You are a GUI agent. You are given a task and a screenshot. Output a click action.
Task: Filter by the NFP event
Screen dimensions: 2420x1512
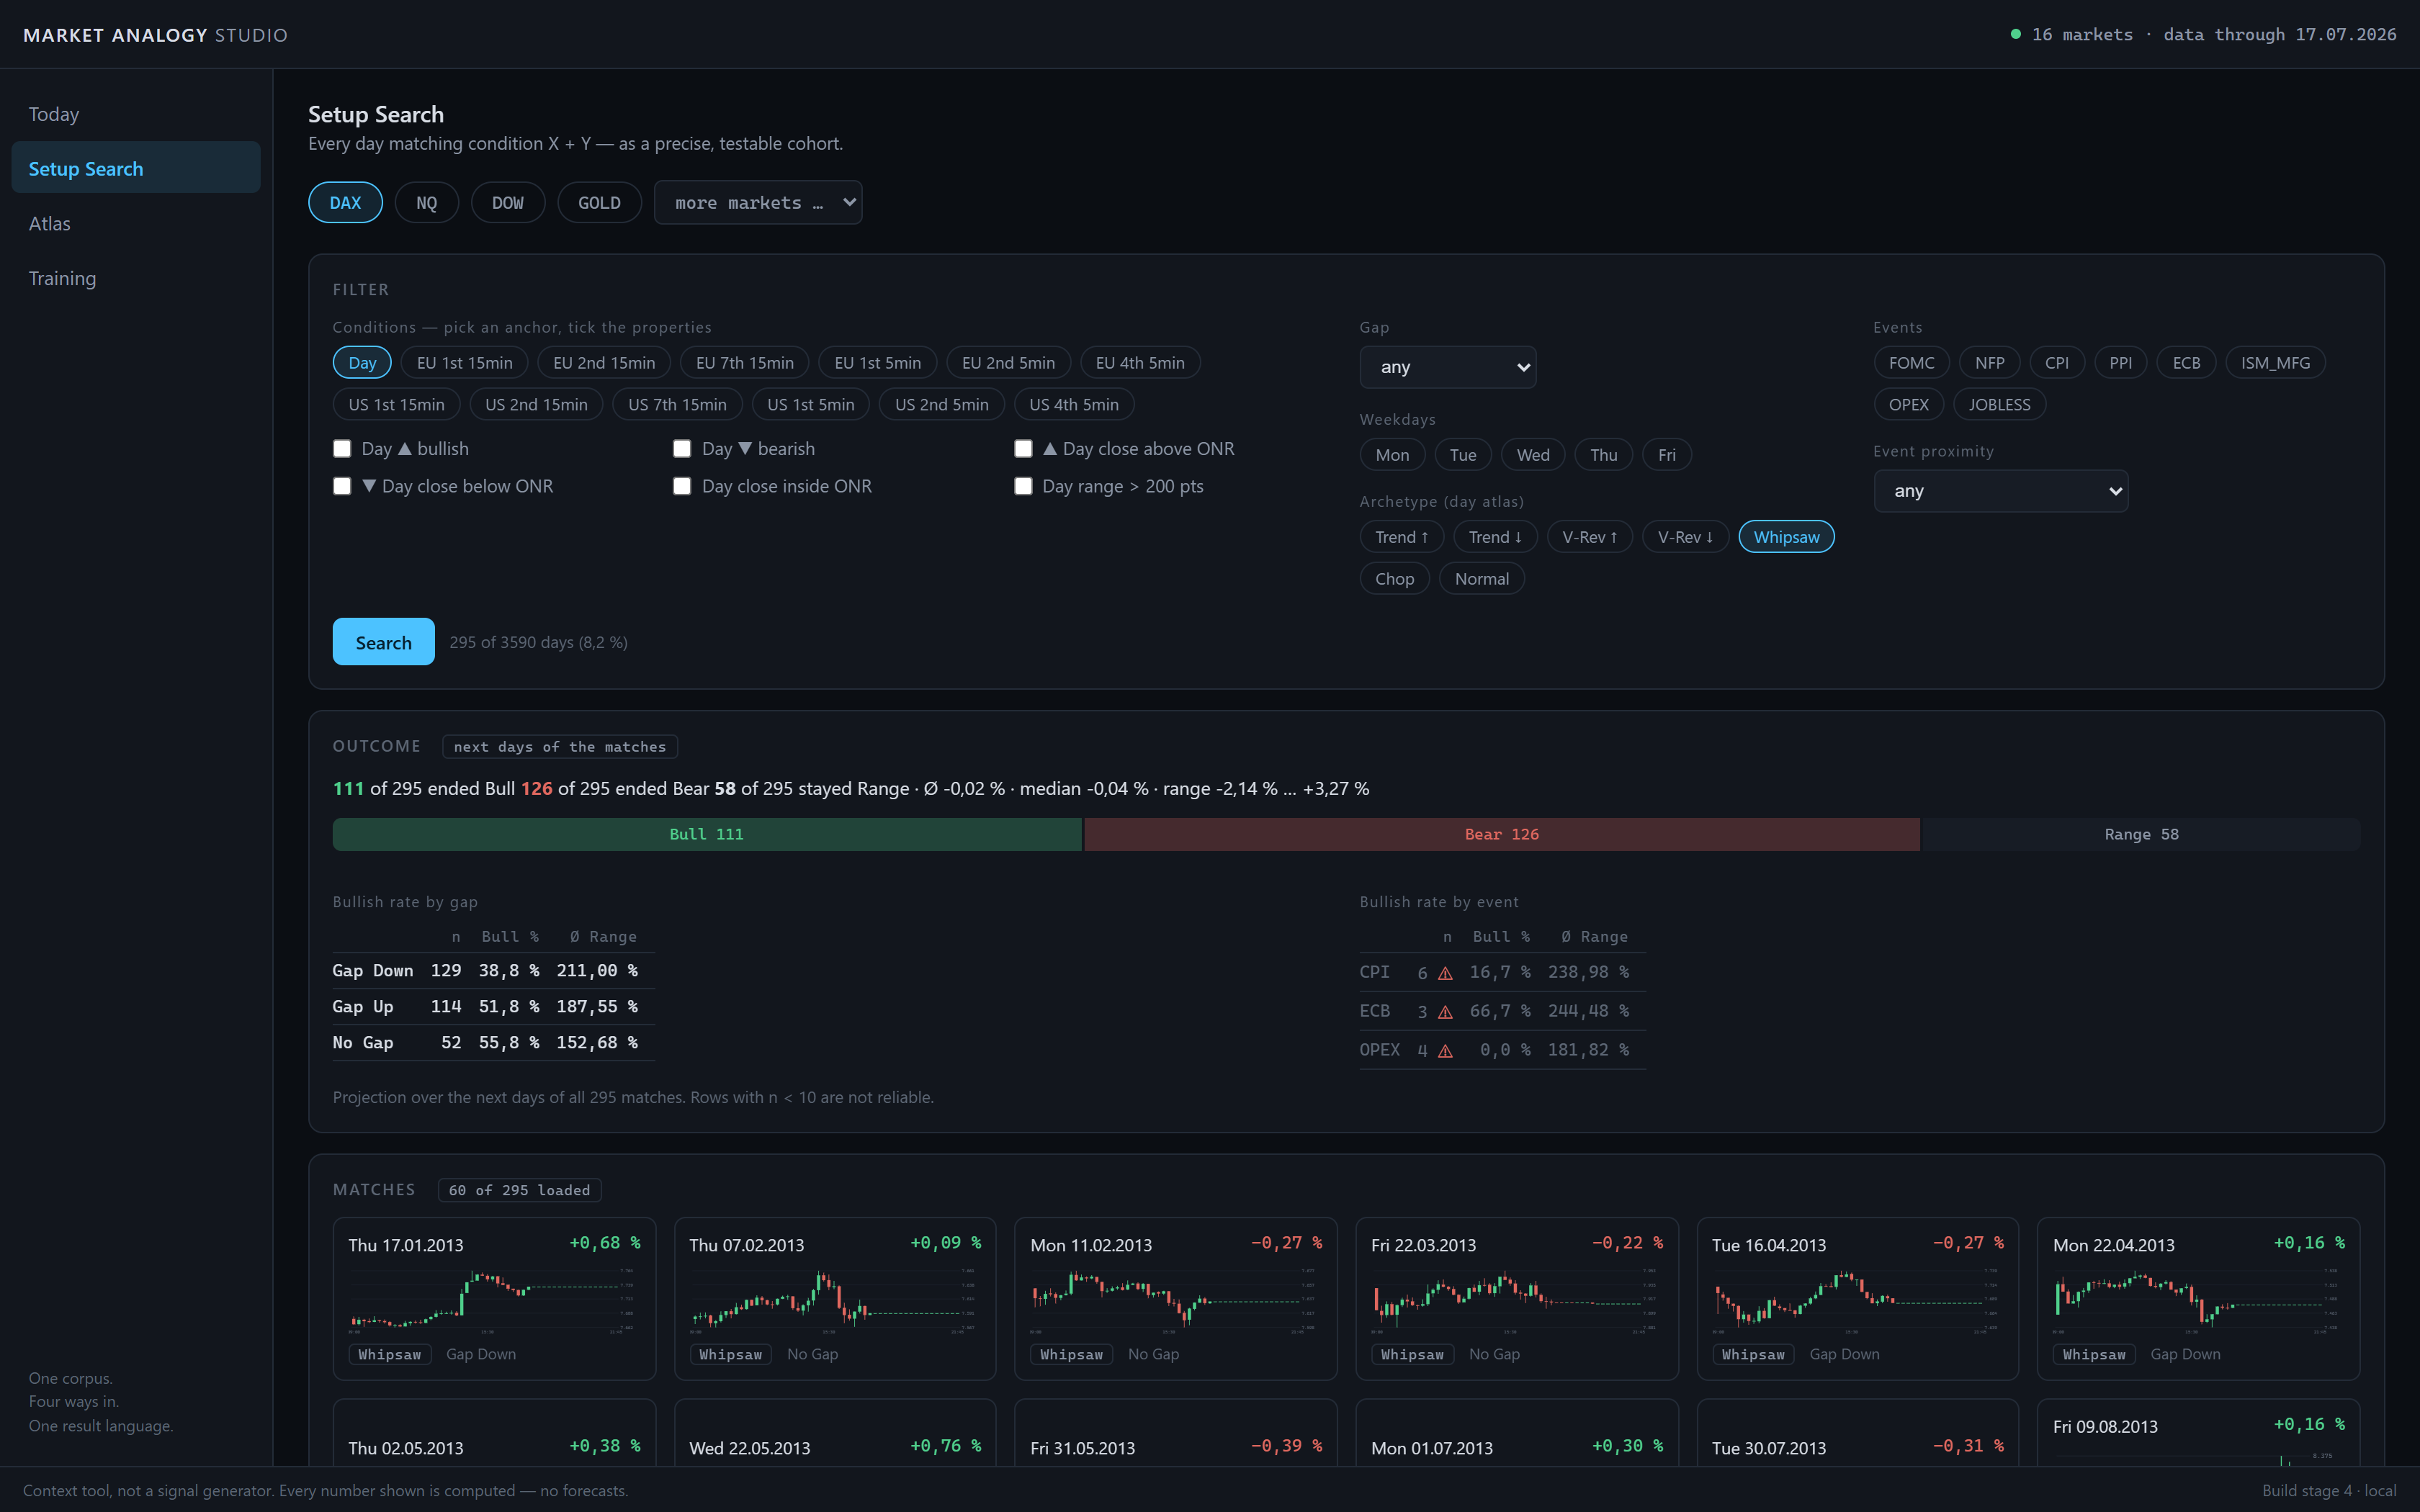tap(1990, 363)
